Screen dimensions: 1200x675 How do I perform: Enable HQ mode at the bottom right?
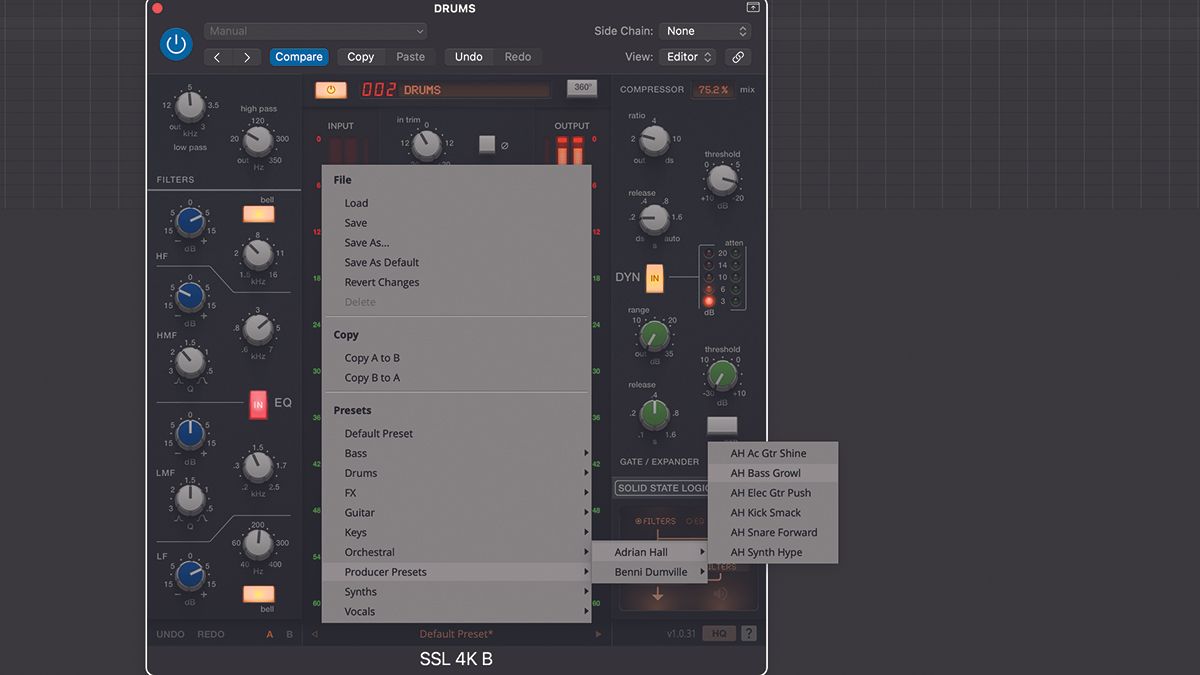[x=719, y=632]
